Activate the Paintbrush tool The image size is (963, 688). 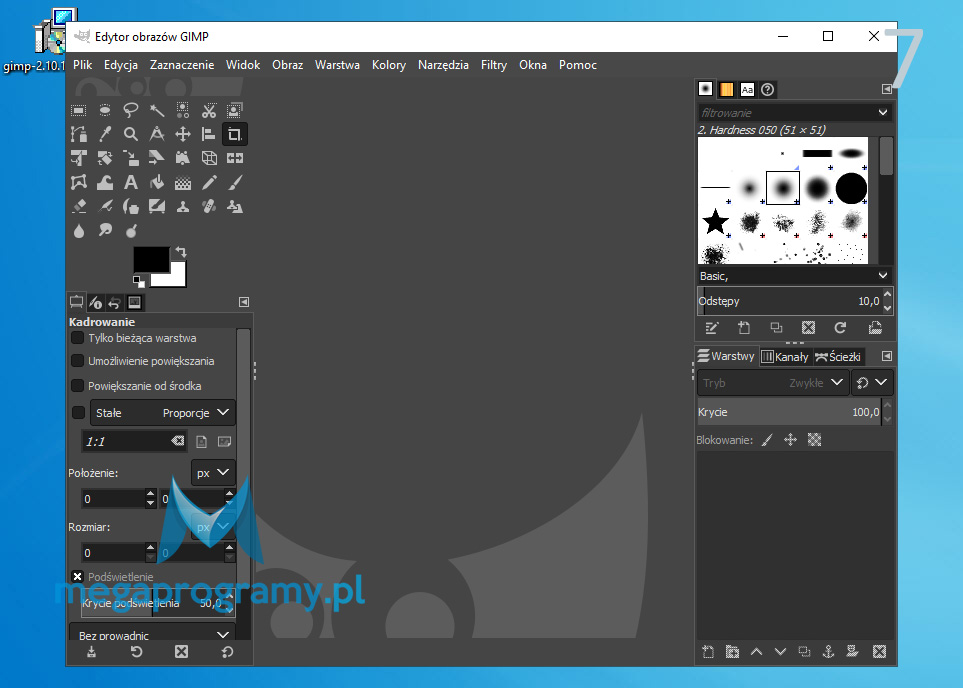(x=235, y=182)
